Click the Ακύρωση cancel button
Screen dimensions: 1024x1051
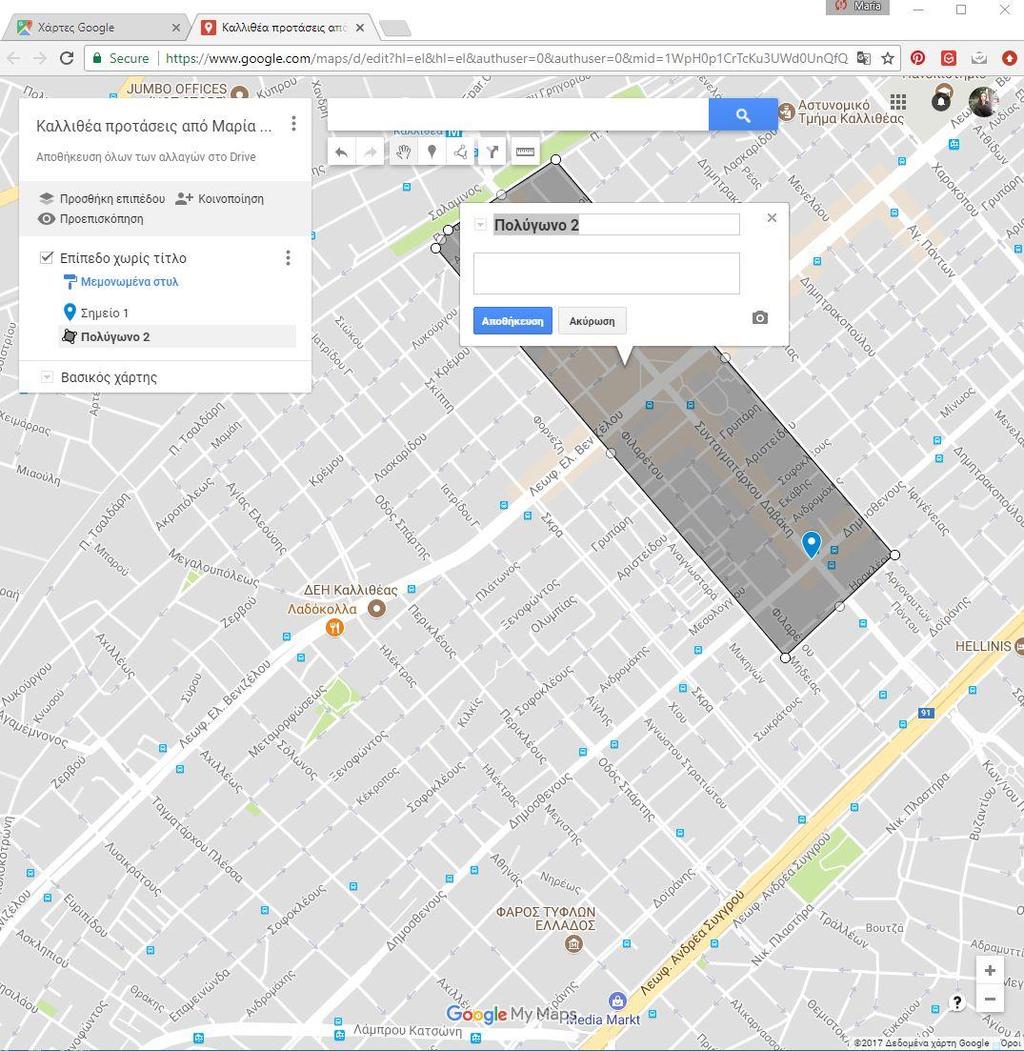tap(592, 321)
